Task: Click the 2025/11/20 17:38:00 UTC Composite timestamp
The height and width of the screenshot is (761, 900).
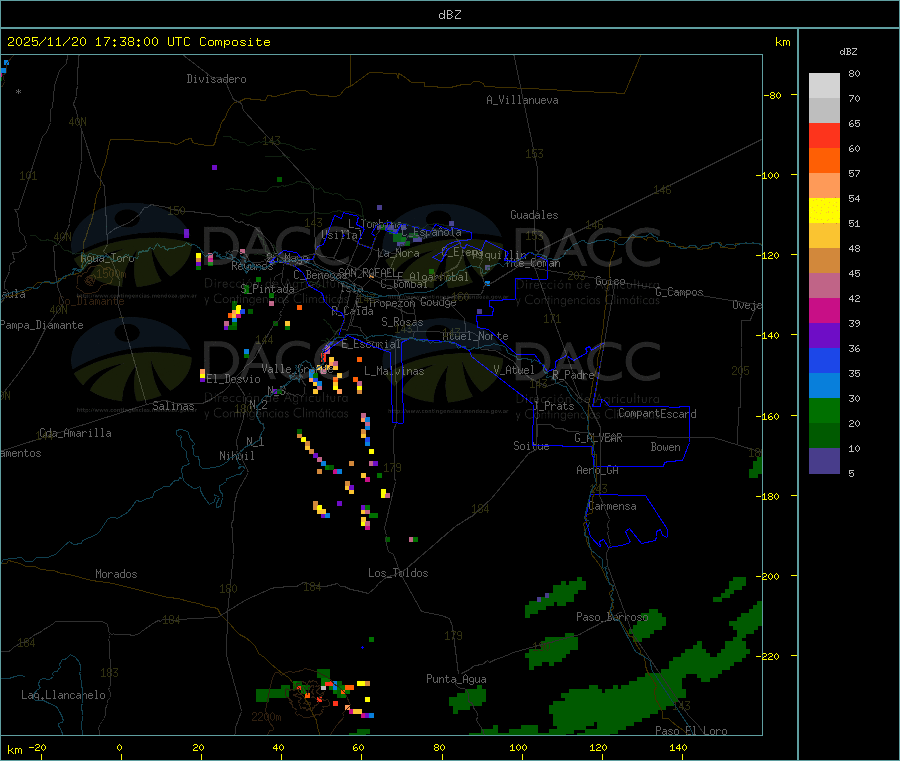Action: click(x=138, y=42)
